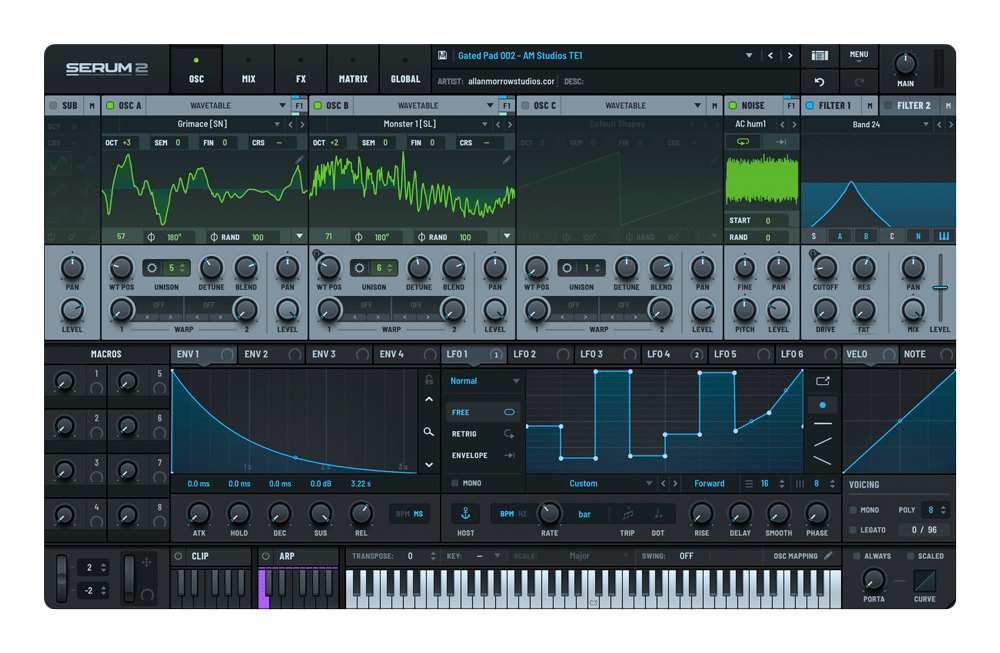Select the ENV 2 tab
The width and height of the screenshot is (1000, 653).
[271, 354]
